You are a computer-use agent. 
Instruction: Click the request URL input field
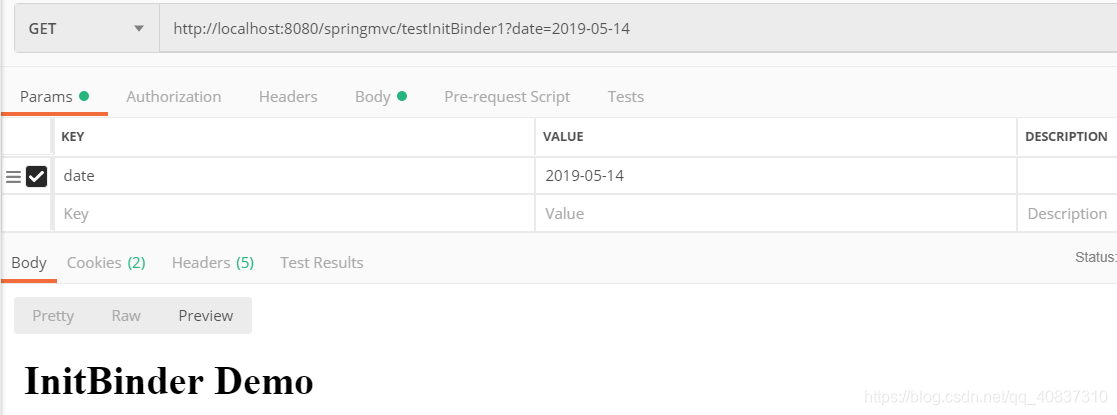(x=638, y=28)
